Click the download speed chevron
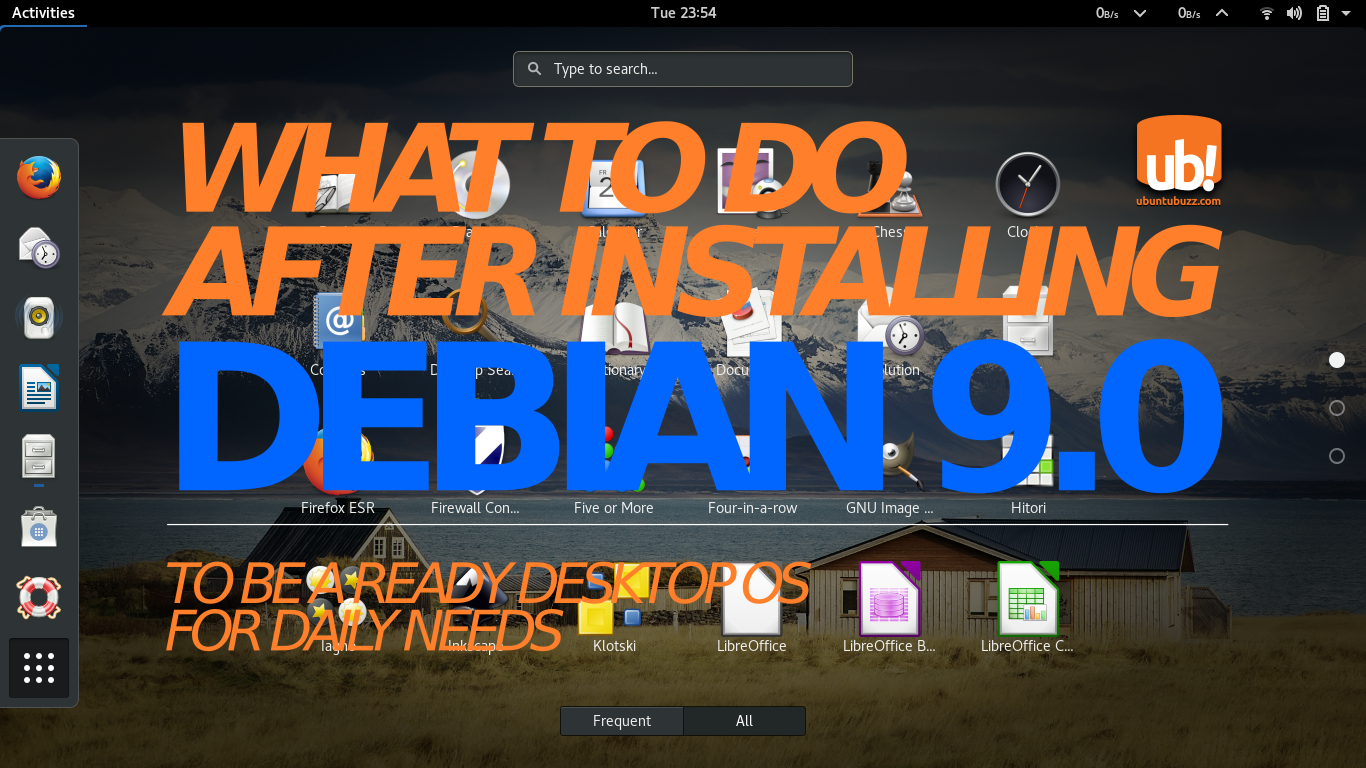Screen dimensions: 1366x768 point(1140,13)
